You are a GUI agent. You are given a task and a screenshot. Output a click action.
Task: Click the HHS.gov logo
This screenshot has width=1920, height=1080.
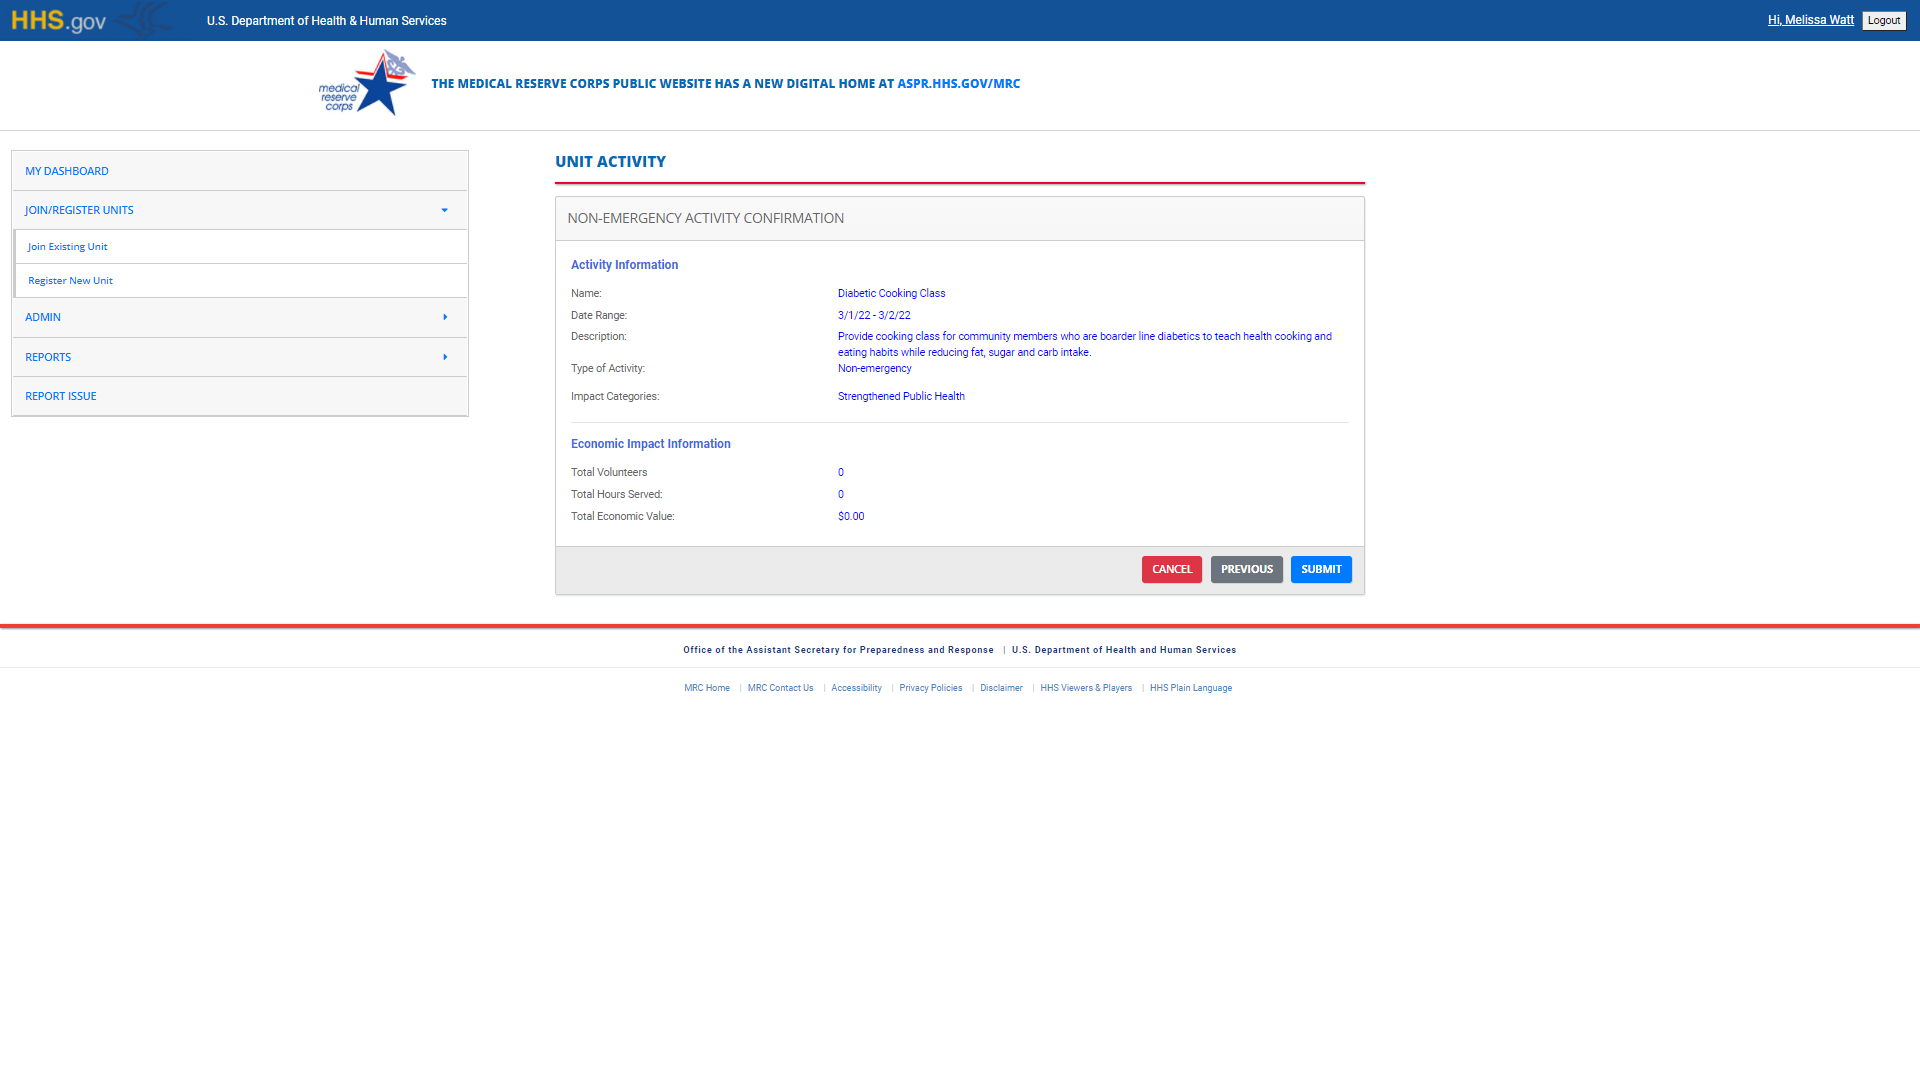(x=58, y=21)
